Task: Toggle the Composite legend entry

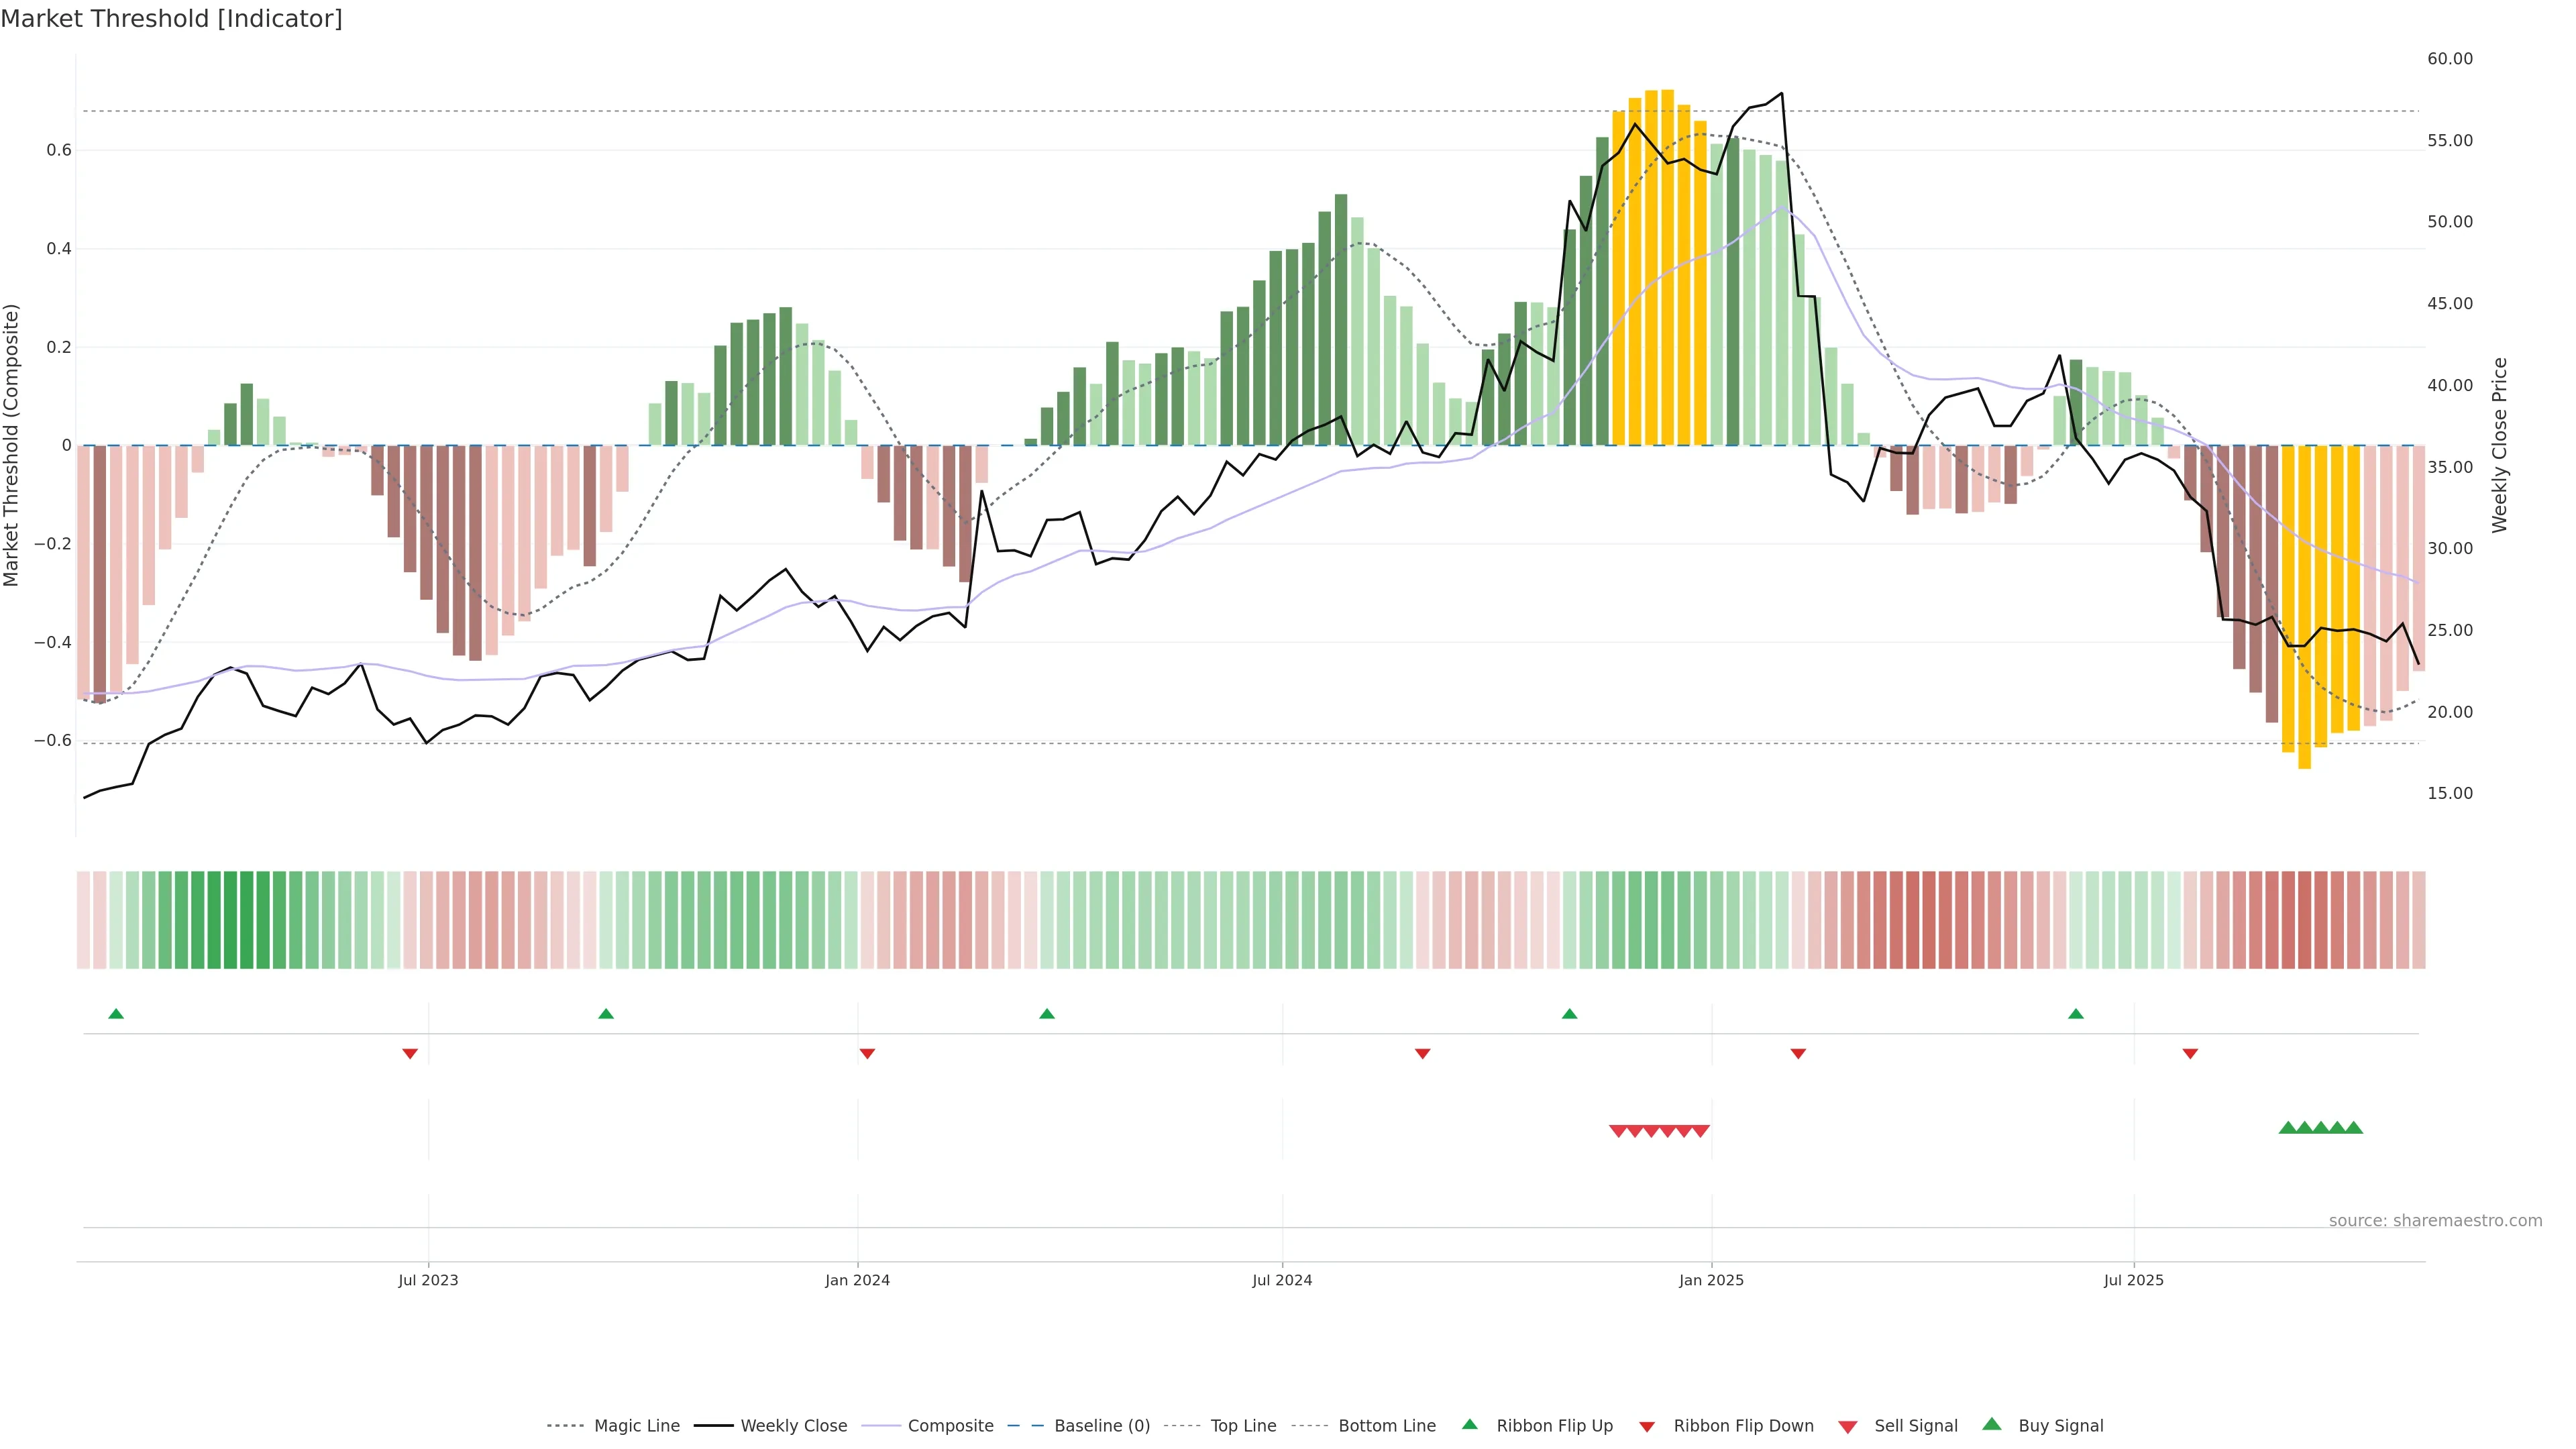Action: pyautogui.click(x=950, y=1426)
